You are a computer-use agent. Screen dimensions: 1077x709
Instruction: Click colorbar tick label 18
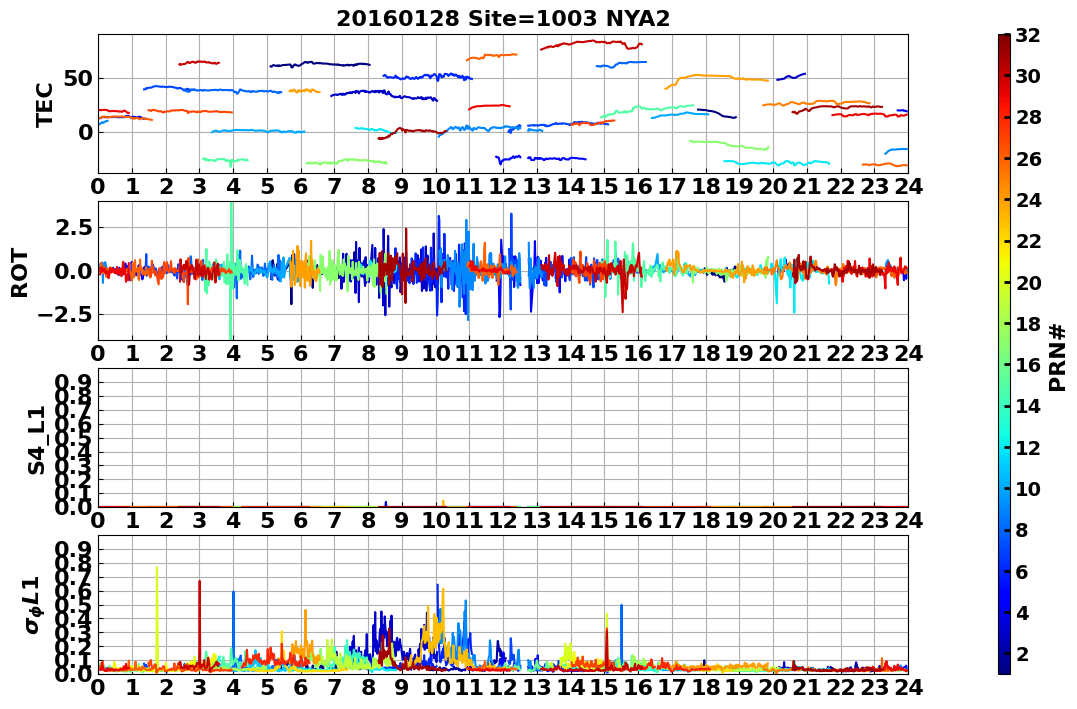tap(1028, 324)
